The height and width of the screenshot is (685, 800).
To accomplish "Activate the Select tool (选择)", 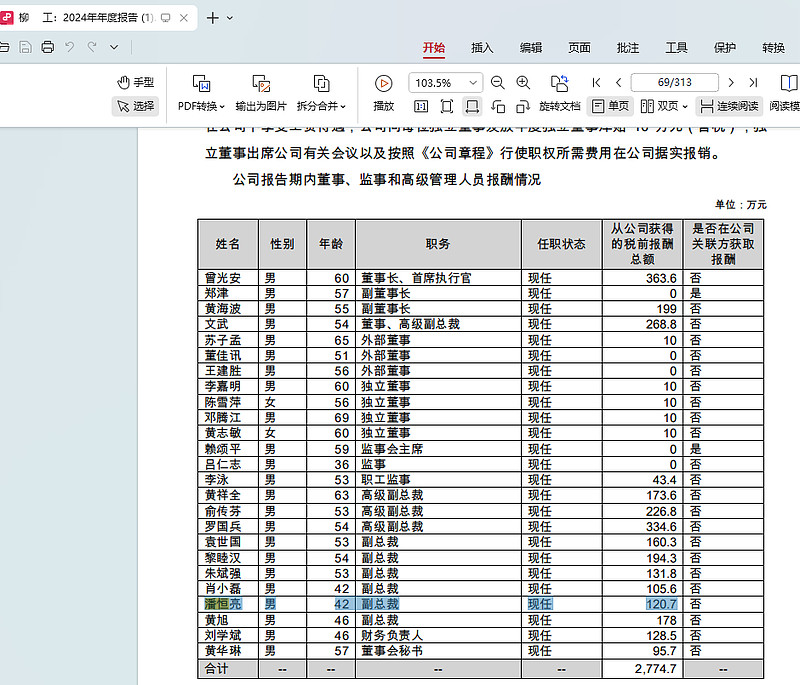I will 135,106.
